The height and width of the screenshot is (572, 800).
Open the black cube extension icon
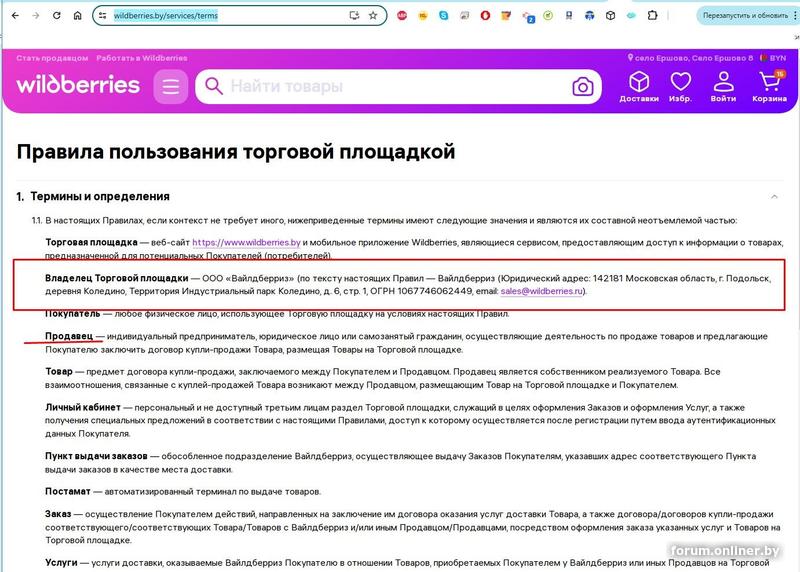[610, 15]
